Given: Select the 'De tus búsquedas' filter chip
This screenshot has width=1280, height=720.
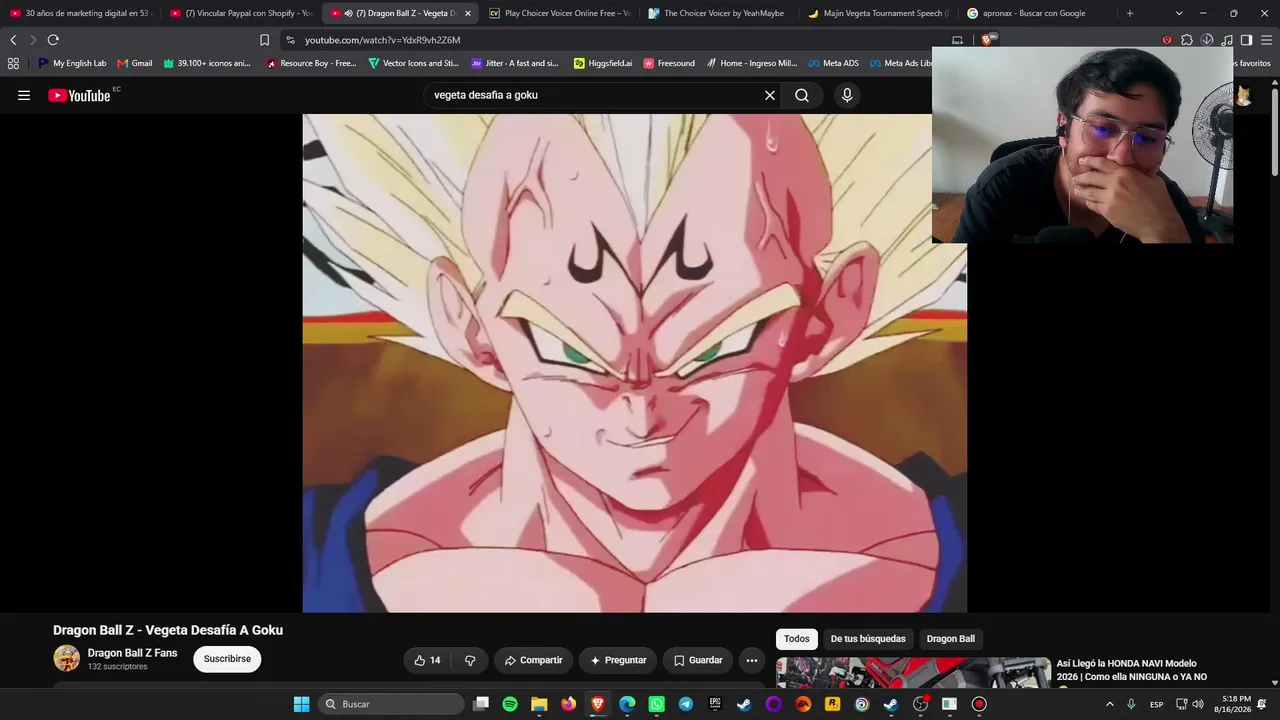Looking at the screenshot, I should (x=868, y=639).
